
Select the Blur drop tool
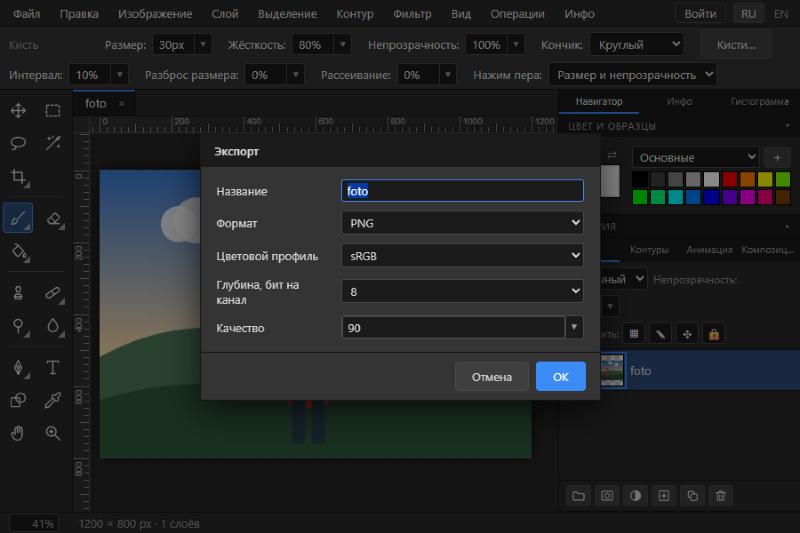(x=54, y=326)
